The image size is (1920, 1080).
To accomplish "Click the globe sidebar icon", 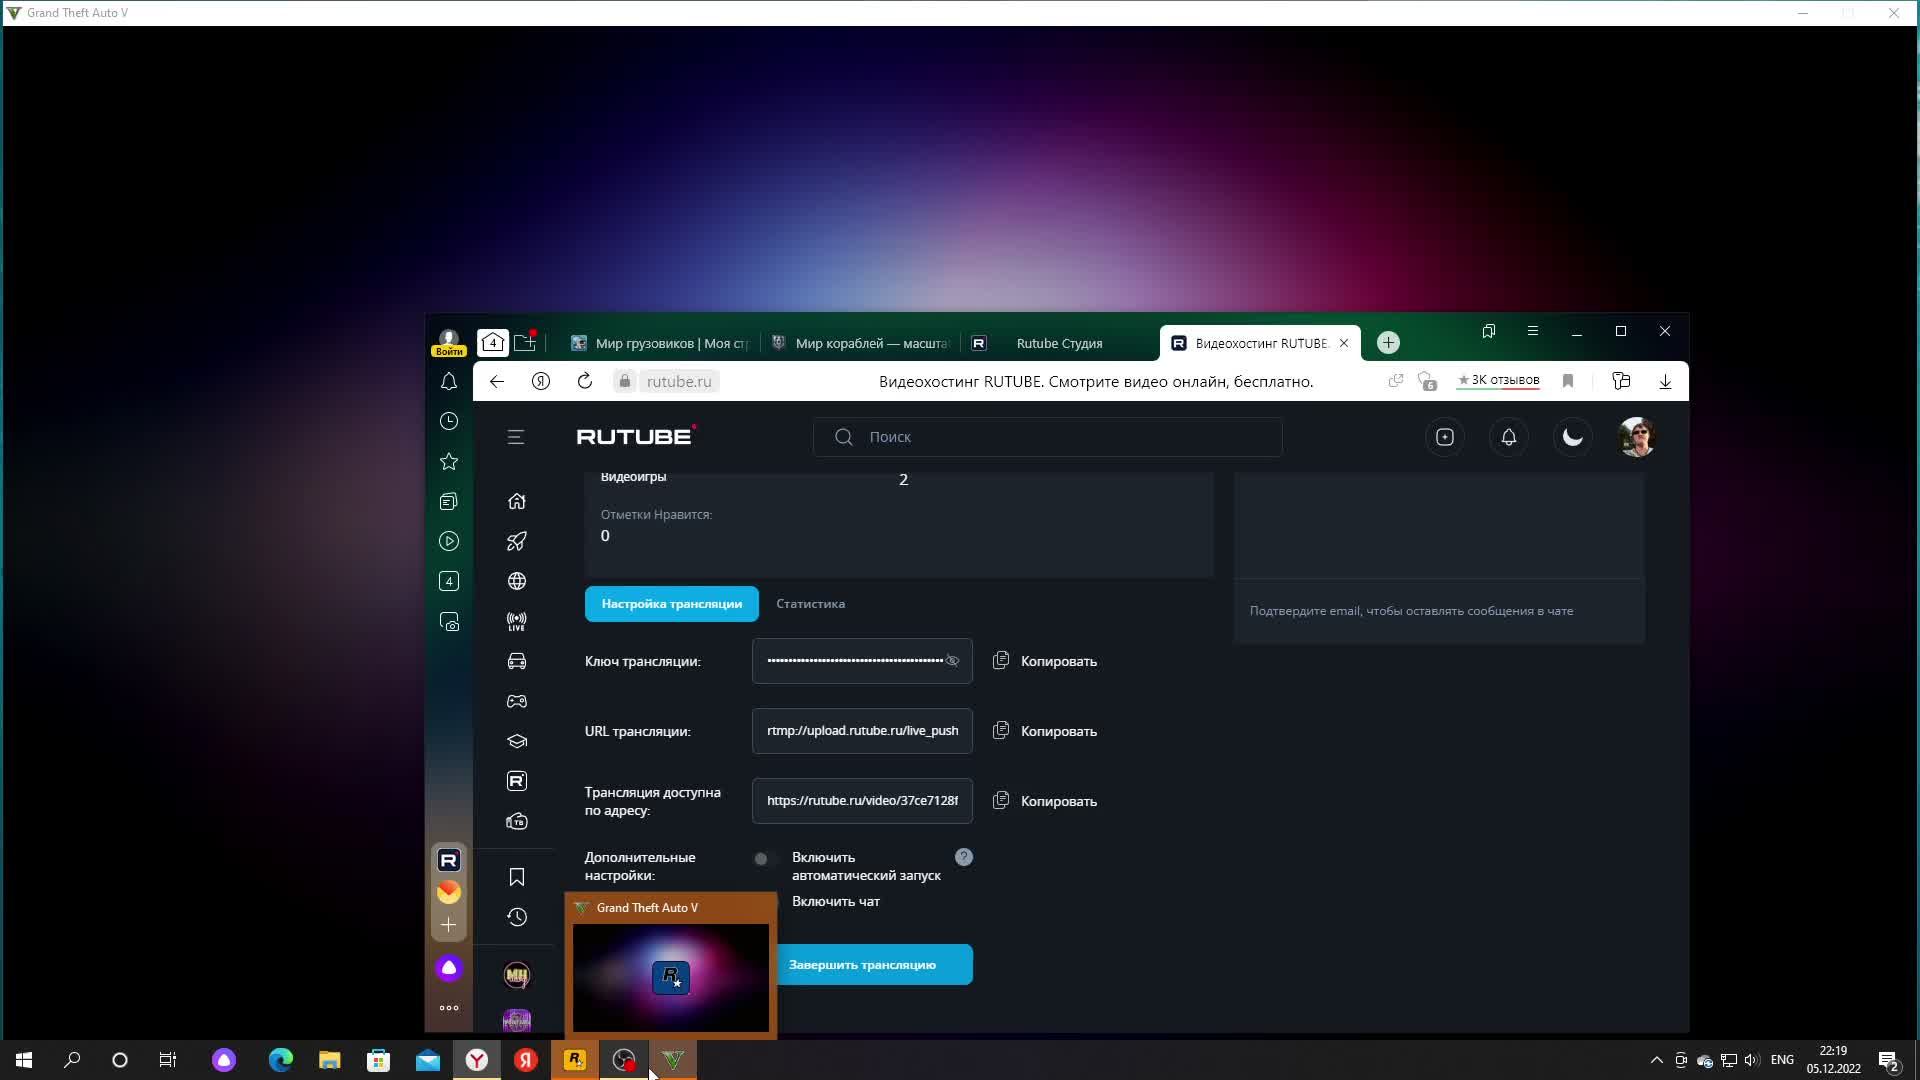I will (x=517, y=581).
